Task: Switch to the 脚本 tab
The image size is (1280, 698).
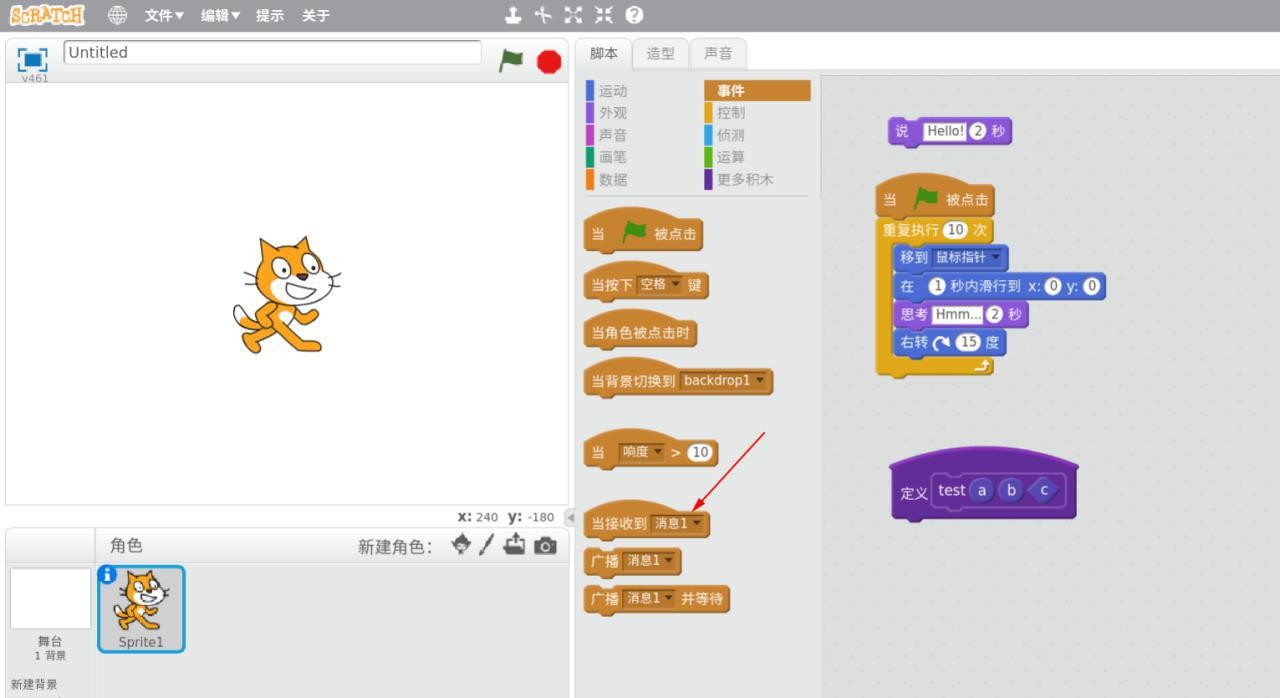Action: click(604, 53)
